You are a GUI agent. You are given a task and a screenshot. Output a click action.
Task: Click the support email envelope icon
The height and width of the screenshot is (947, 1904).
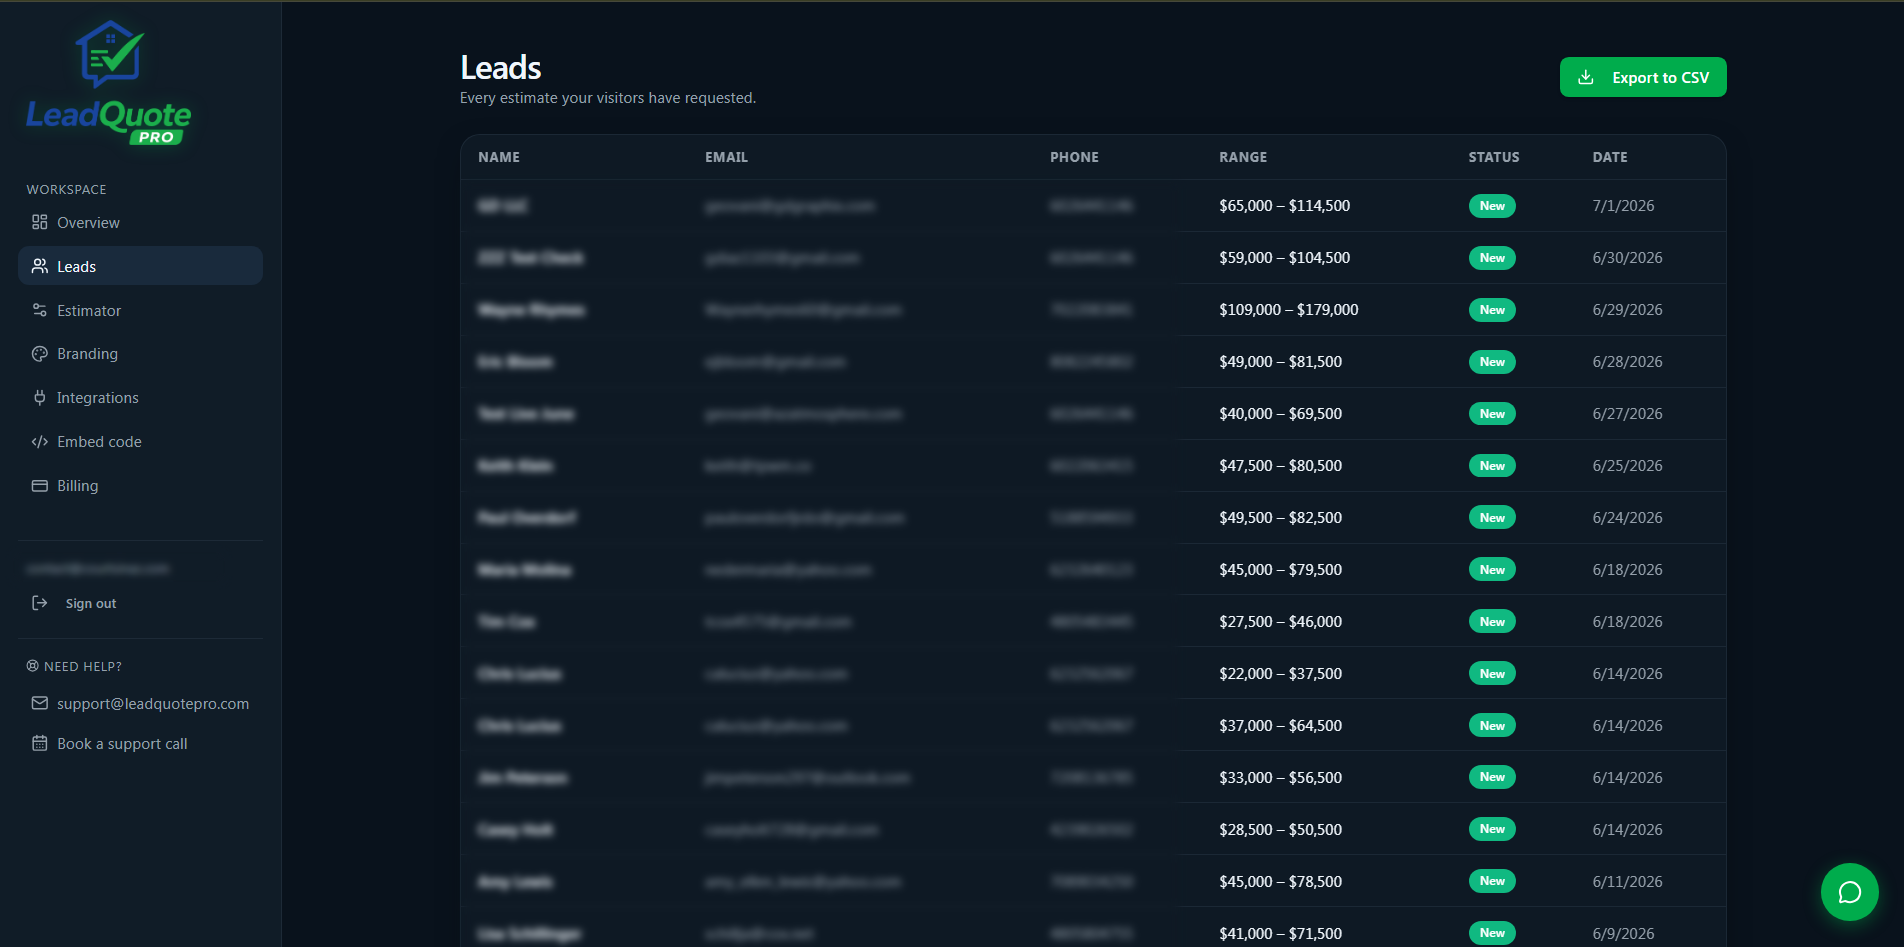tap(40, 703)
